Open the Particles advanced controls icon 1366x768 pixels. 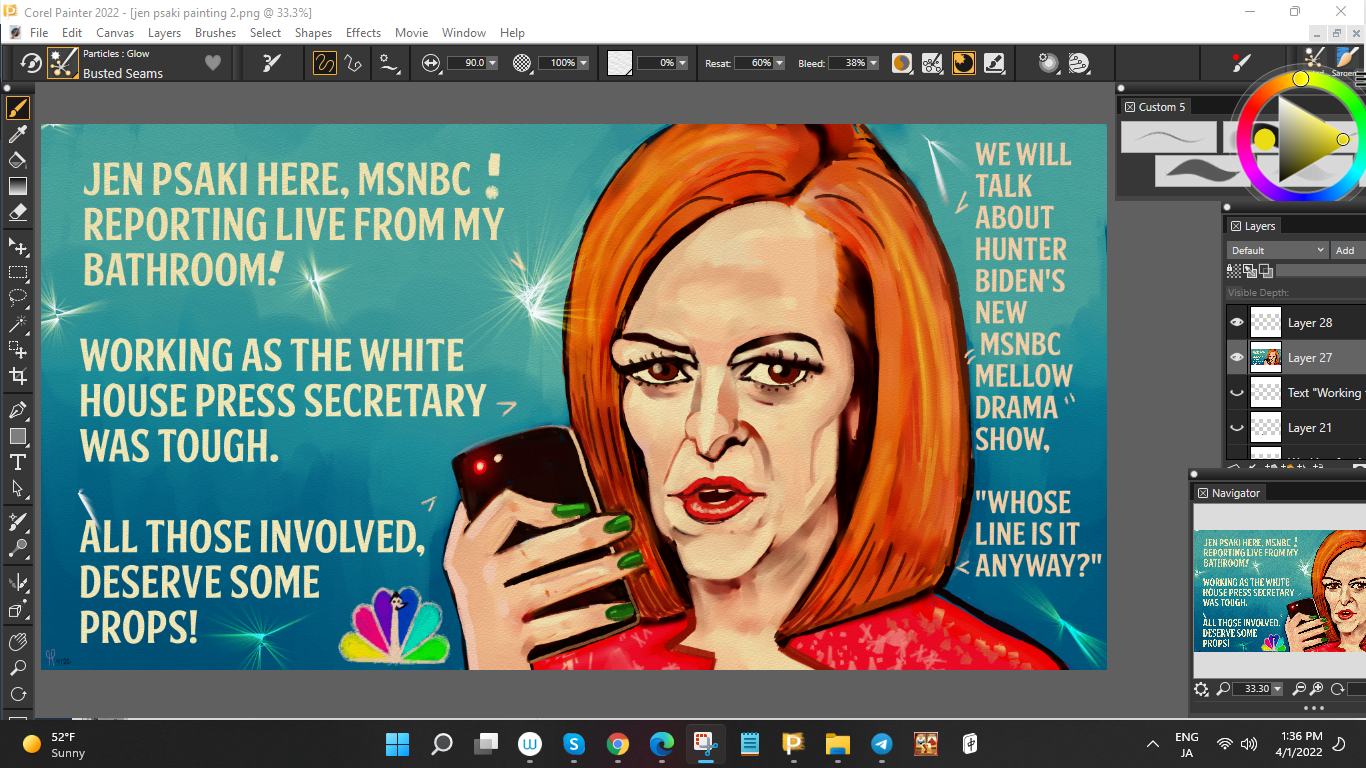tap(932, 63)
